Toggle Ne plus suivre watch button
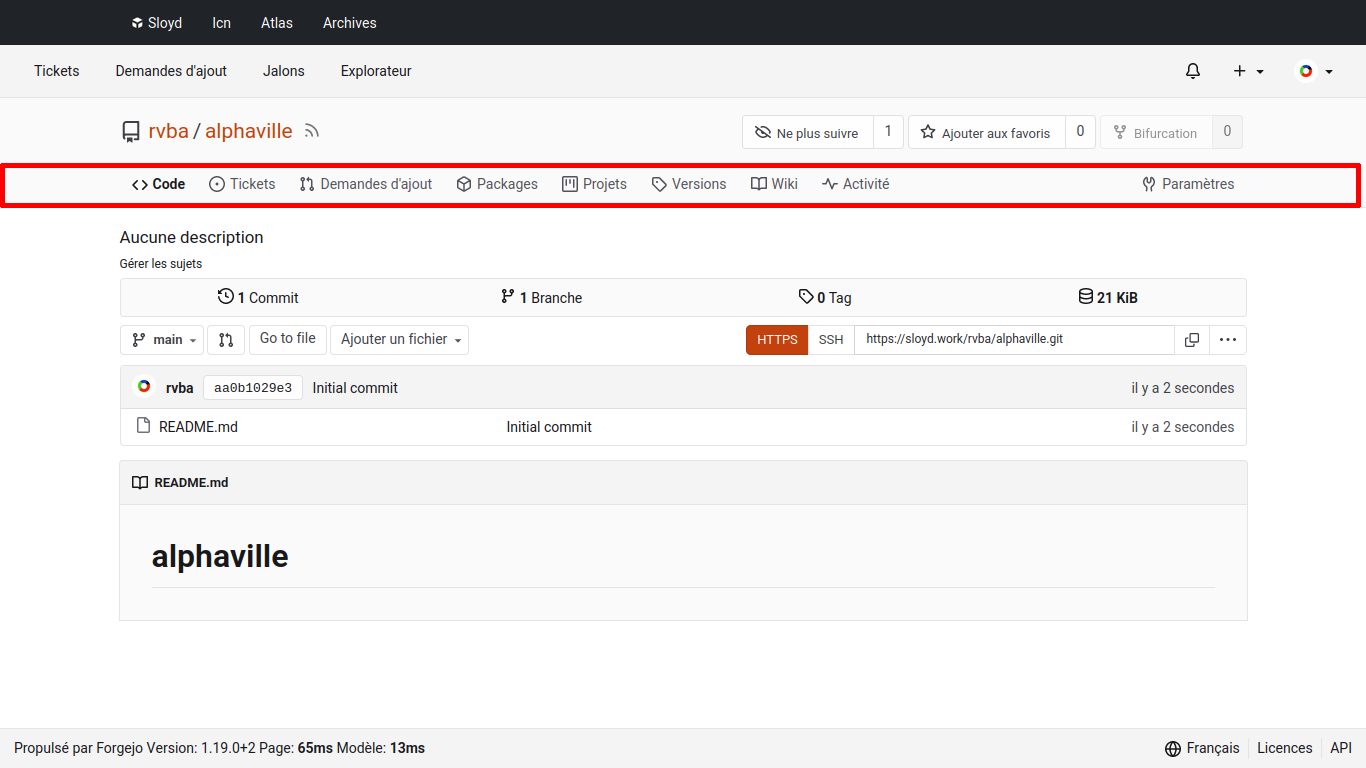This screenshot has height=768, width=1366. tap(807, 133)
